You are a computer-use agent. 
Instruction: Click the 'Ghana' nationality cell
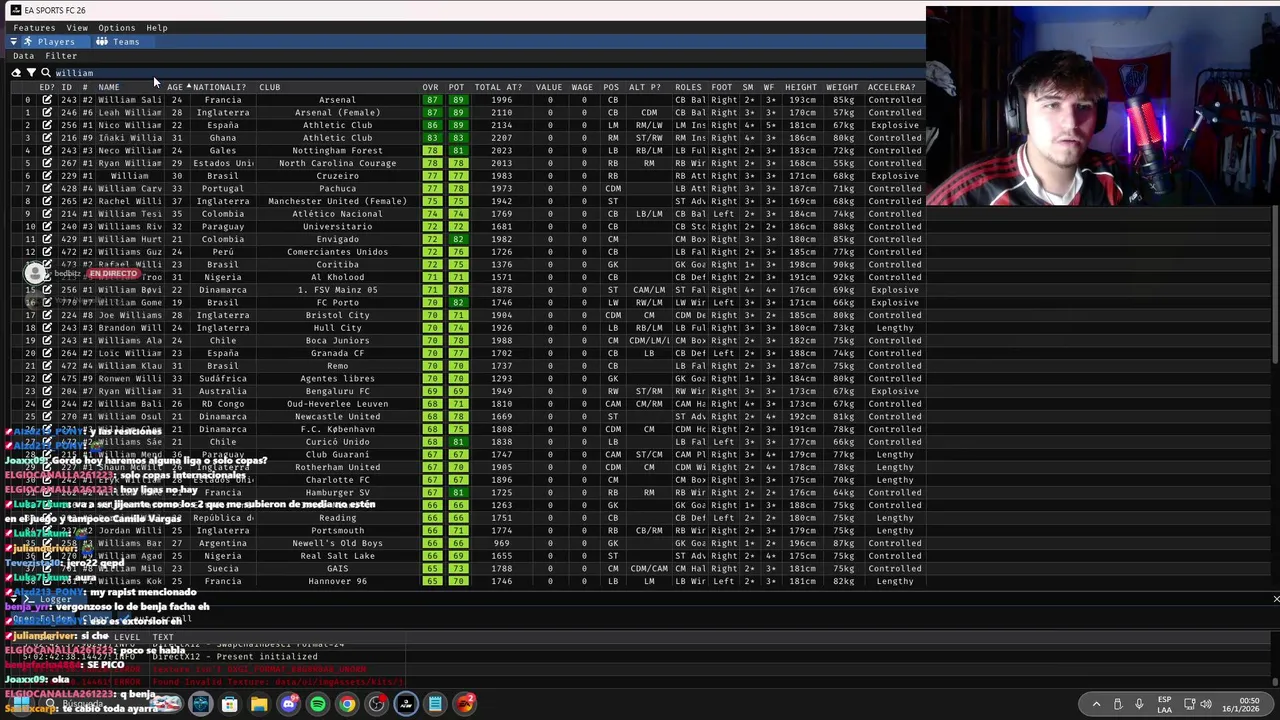[x=222, y=138]
